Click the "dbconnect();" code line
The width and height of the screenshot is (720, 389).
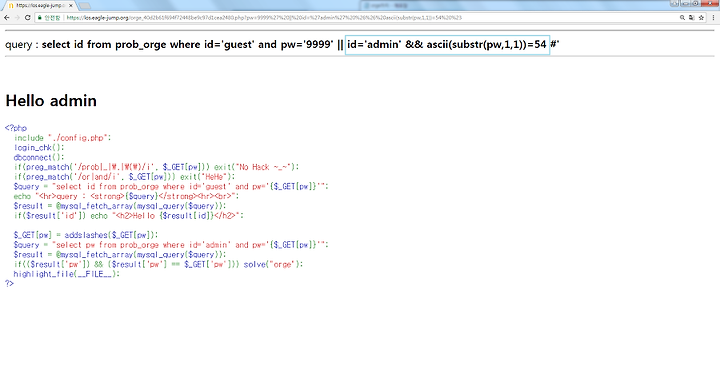tap(39, 157)
